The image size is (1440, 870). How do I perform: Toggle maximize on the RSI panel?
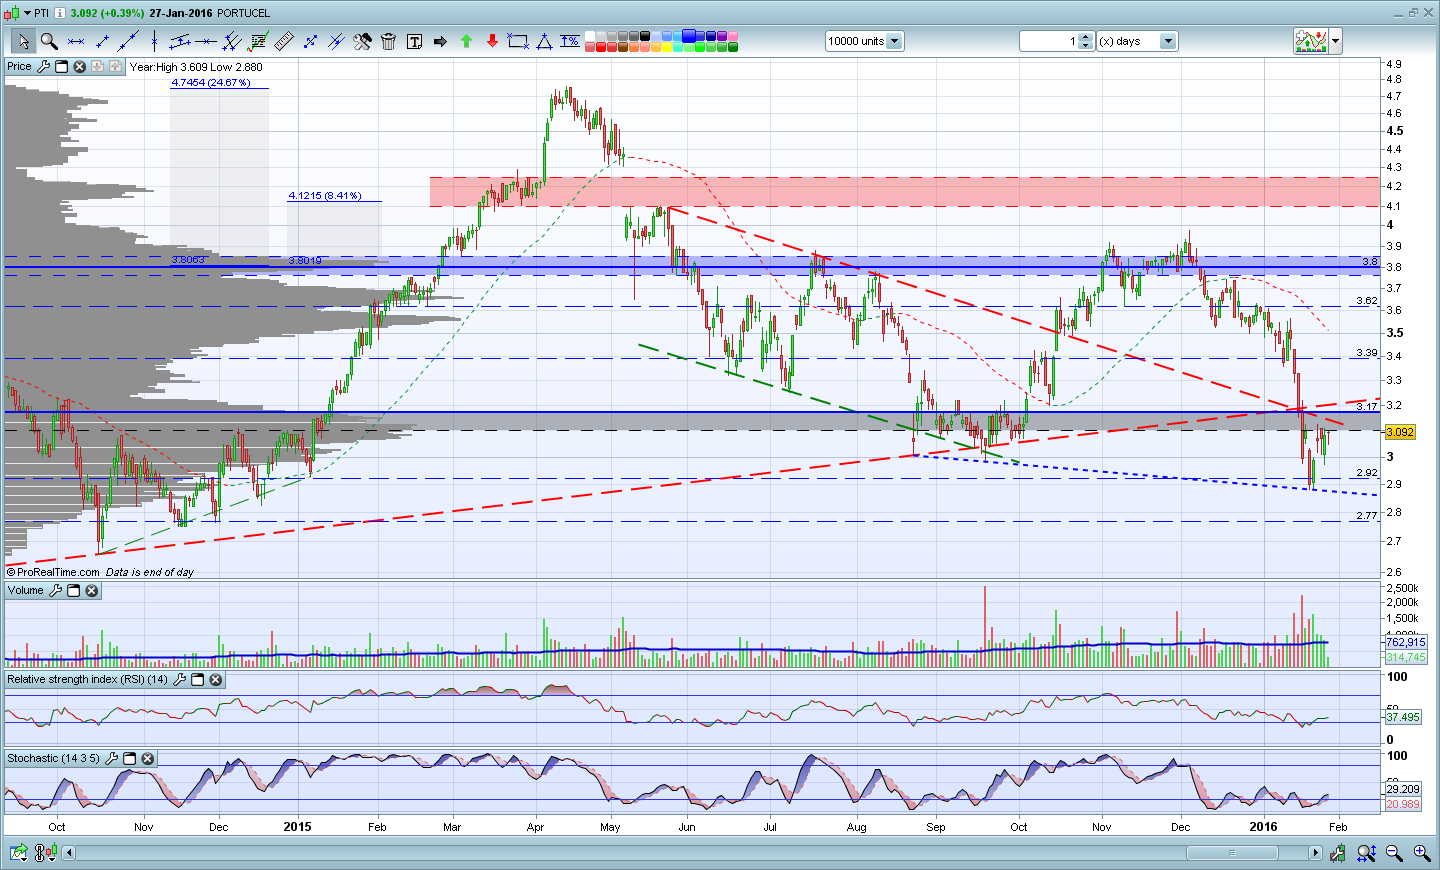(197, 680)
